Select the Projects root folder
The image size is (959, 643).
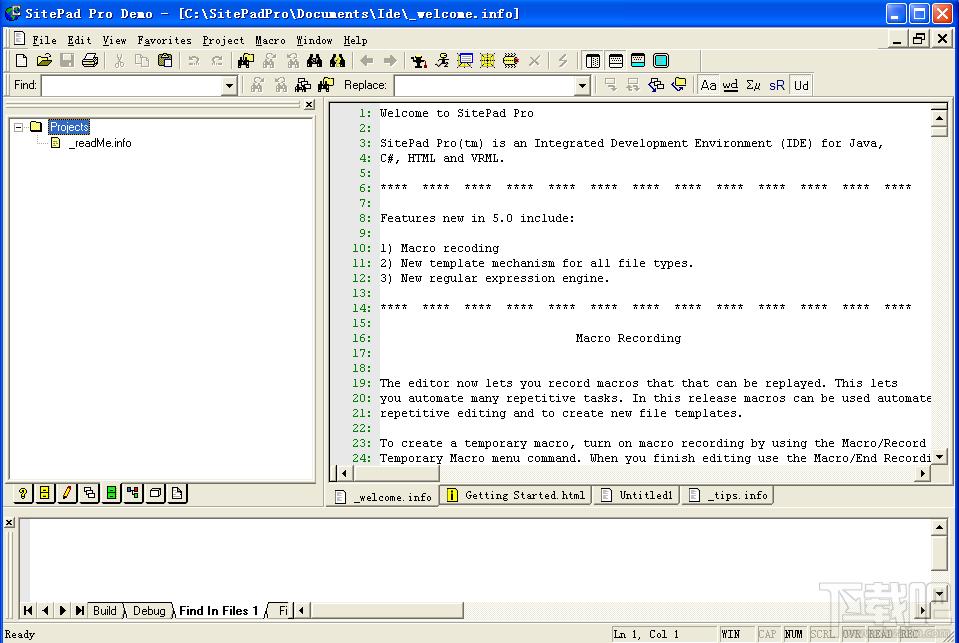[x=69, y=127]
